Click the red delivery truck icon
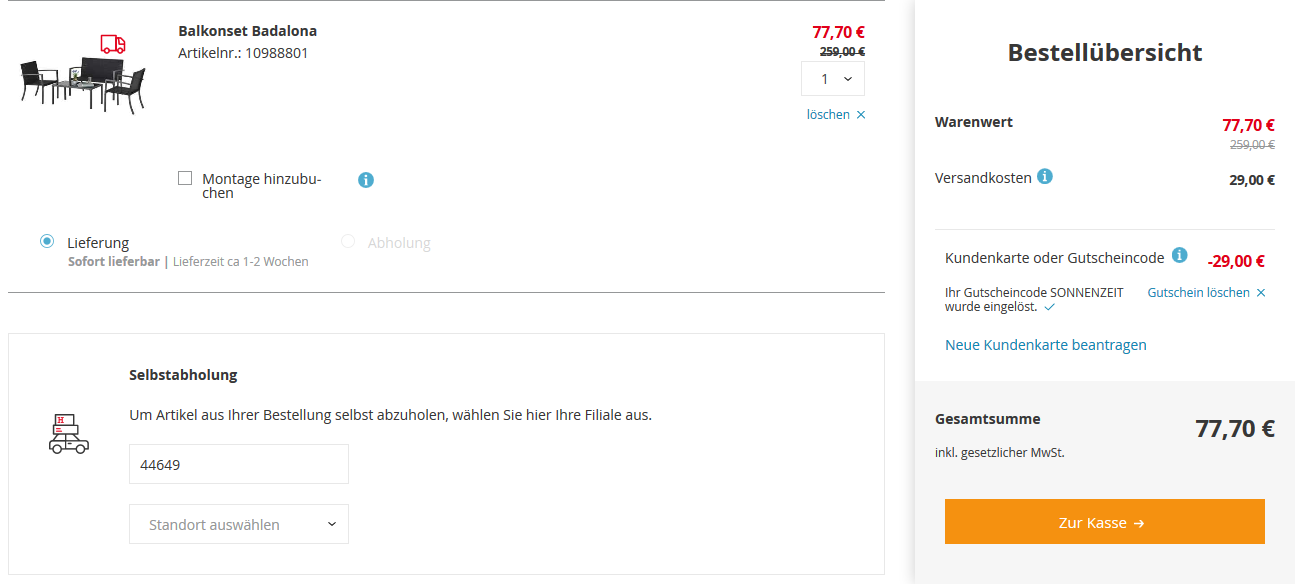This screenshot has height=584, width=1295. click(113, 44)
